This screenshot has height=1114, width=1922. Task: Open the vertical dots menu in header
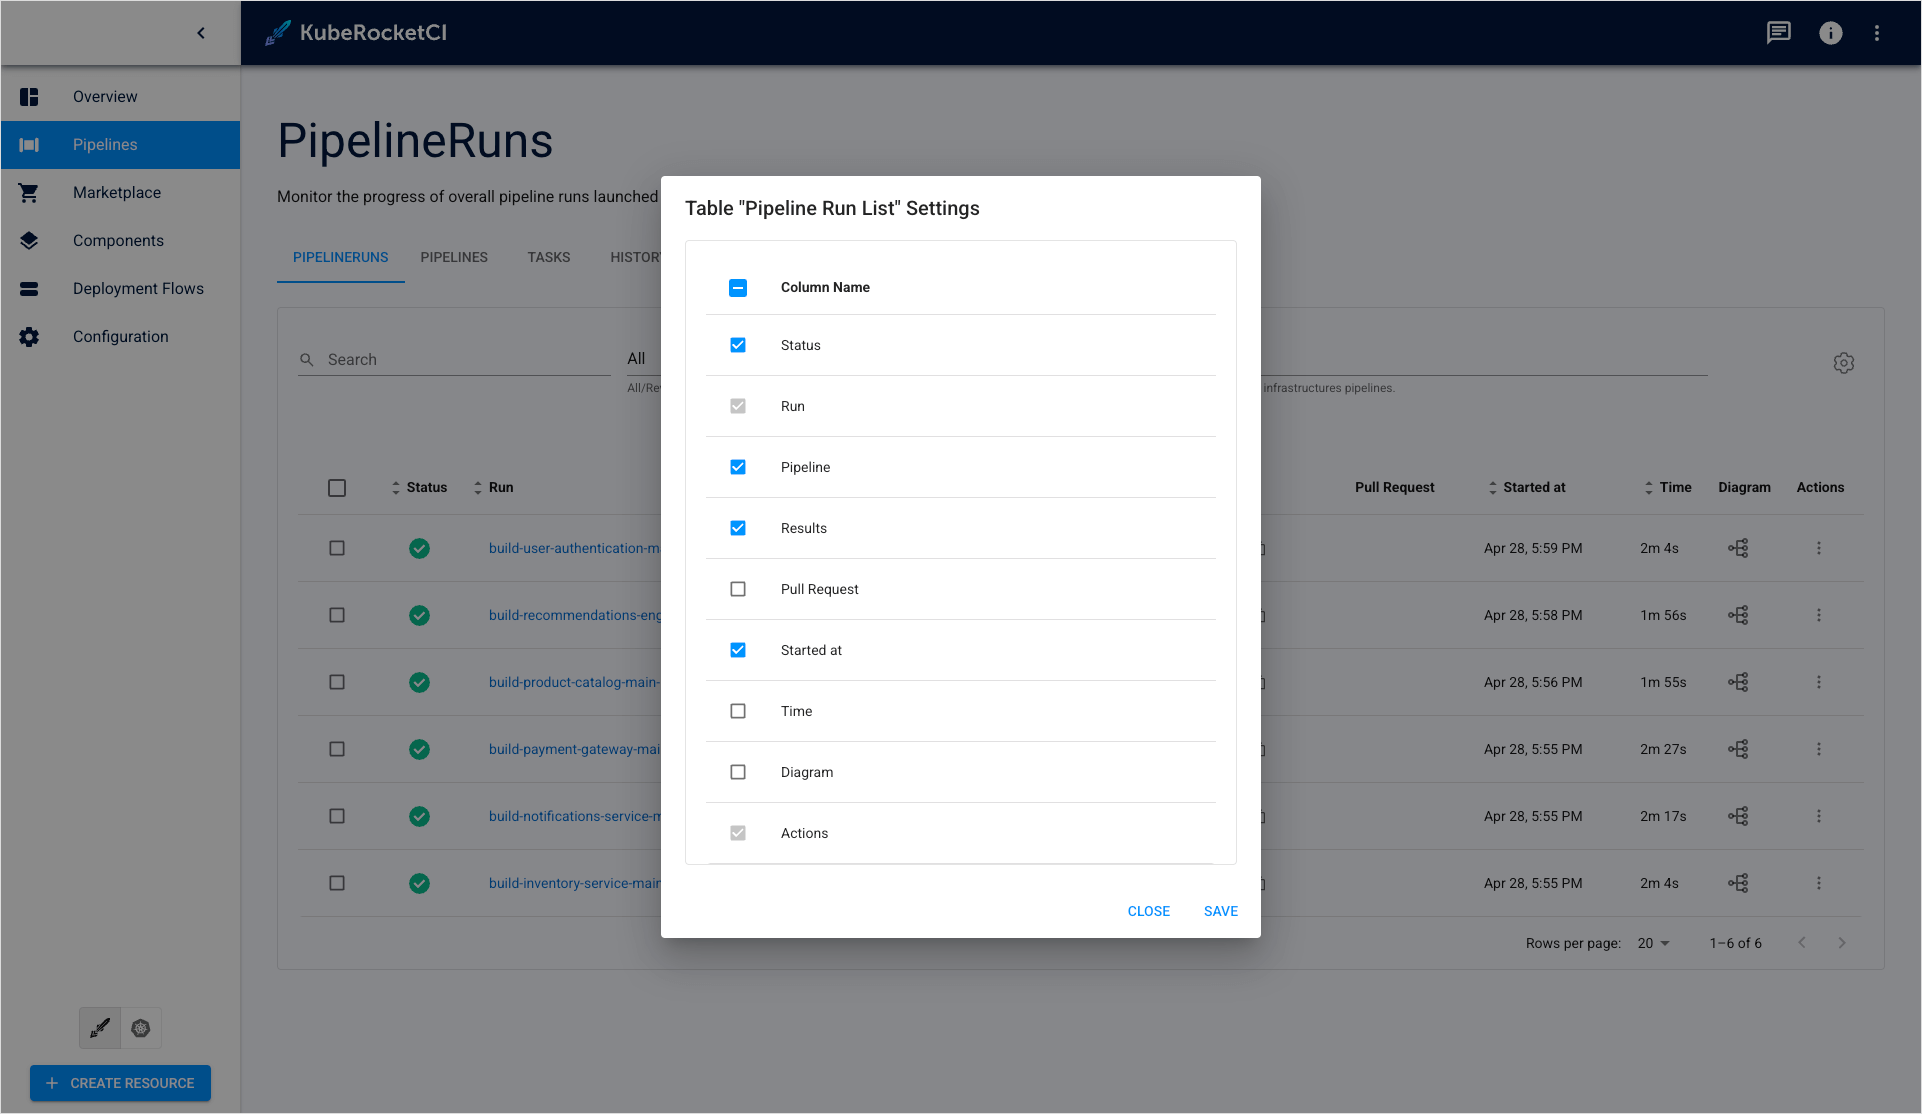pyautogui.click(x=1877, y=33)
